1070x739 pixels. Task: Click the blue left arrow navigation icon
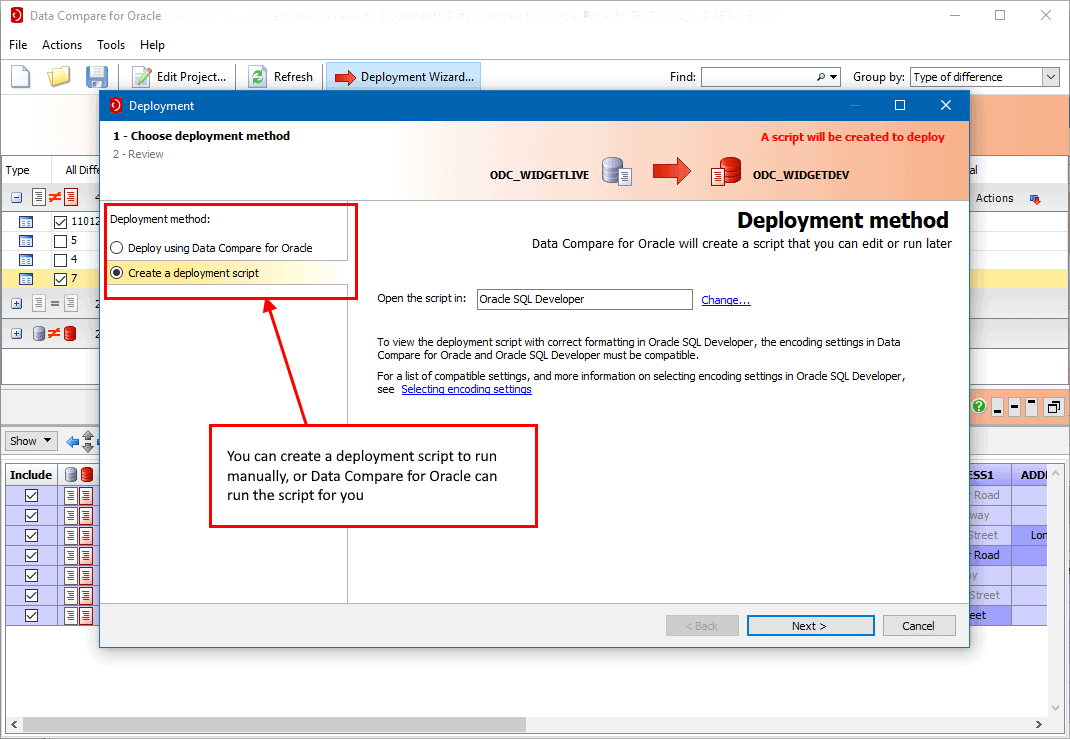71,441
